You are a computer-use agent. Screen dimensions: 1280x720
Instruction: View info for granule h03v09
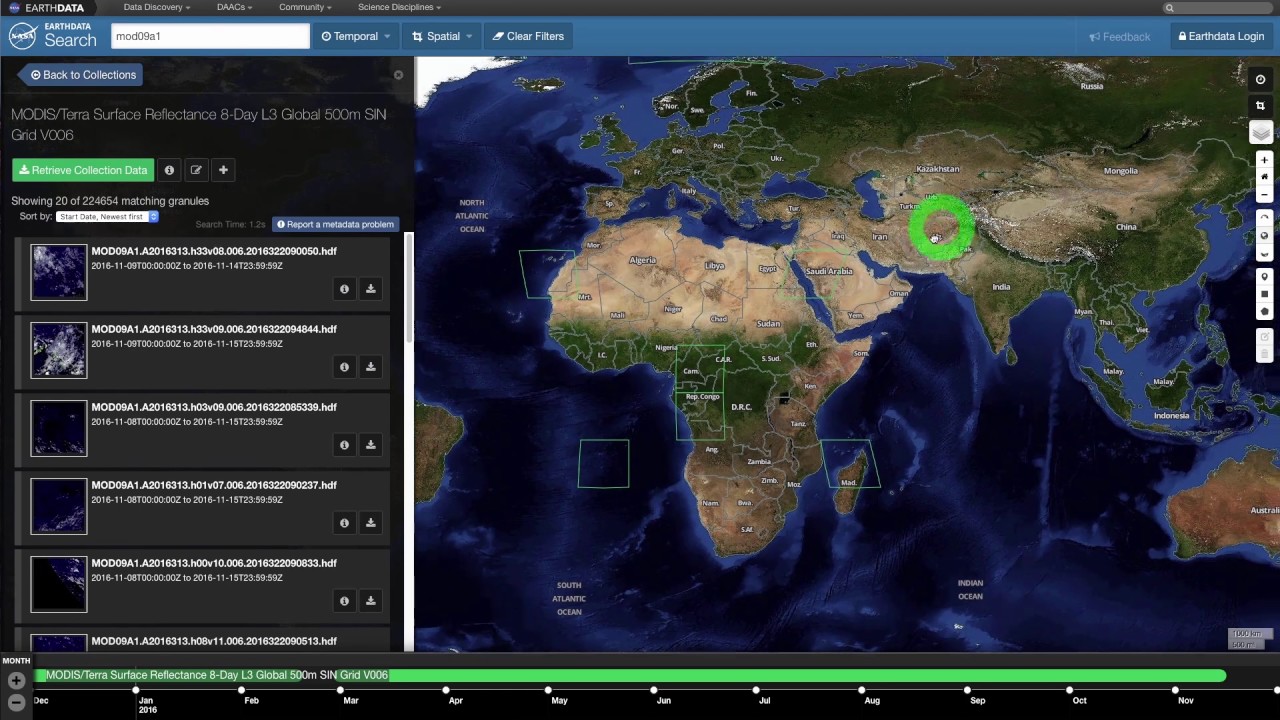pos(344,445)
